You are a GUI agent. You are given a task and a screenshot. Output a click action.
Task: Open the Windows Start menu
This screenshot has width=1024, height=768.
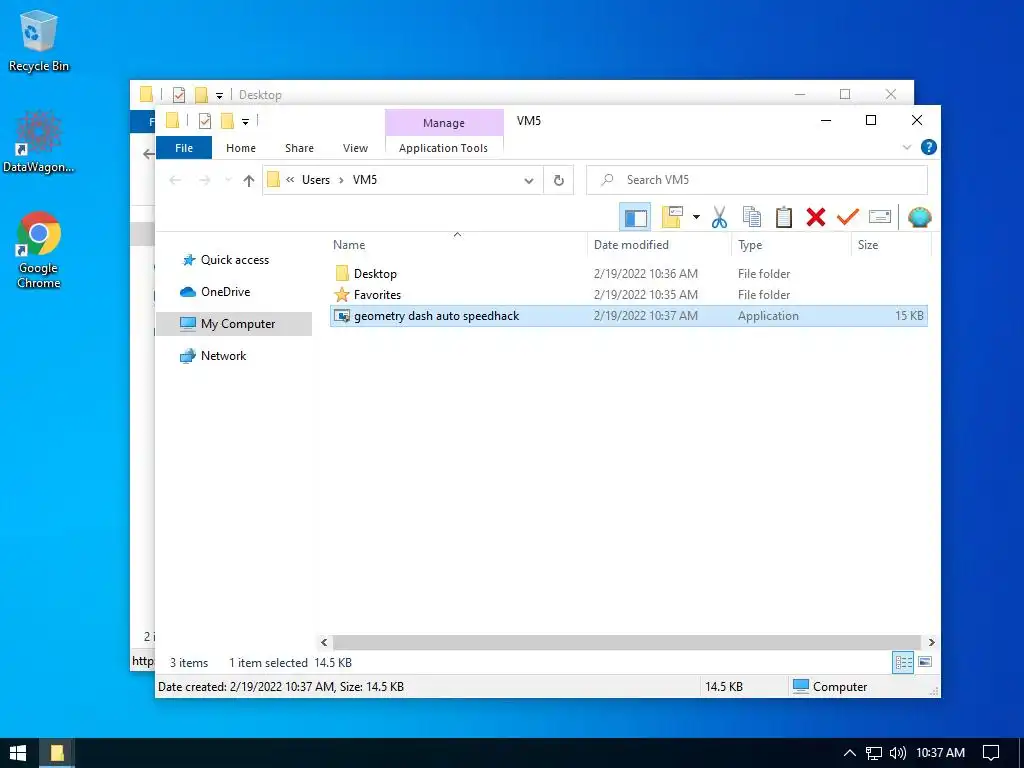18,753
